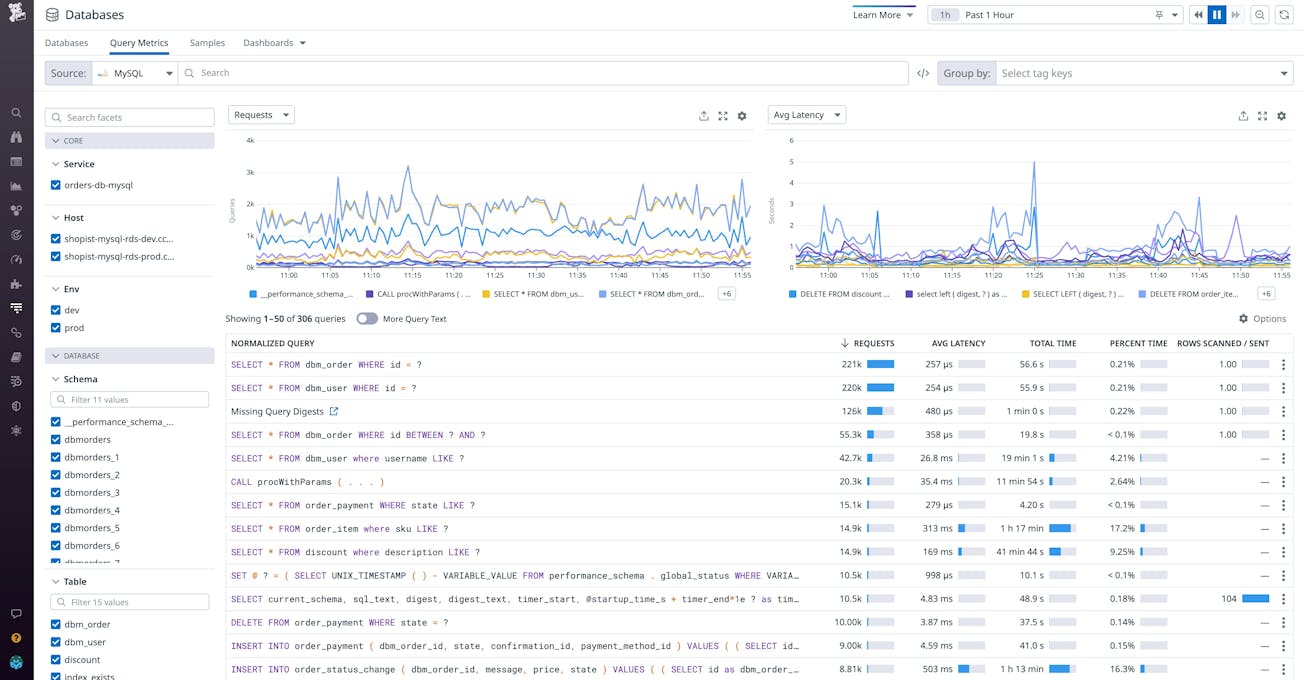Open the Requests chart export icon
The width and height of the screenshot is (1304, 680).
pyautogui.click(x=703, y=115)
